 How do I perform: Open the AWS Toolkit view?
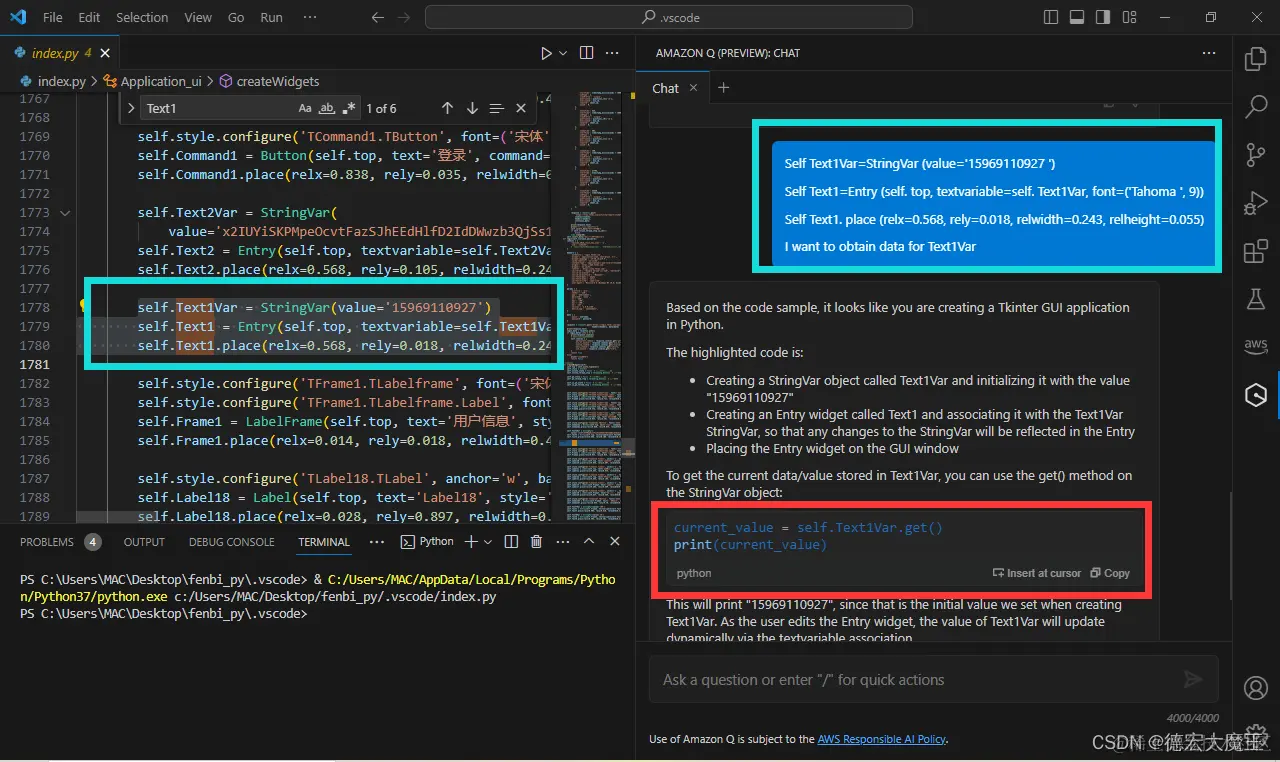[x=1256, y=346]
